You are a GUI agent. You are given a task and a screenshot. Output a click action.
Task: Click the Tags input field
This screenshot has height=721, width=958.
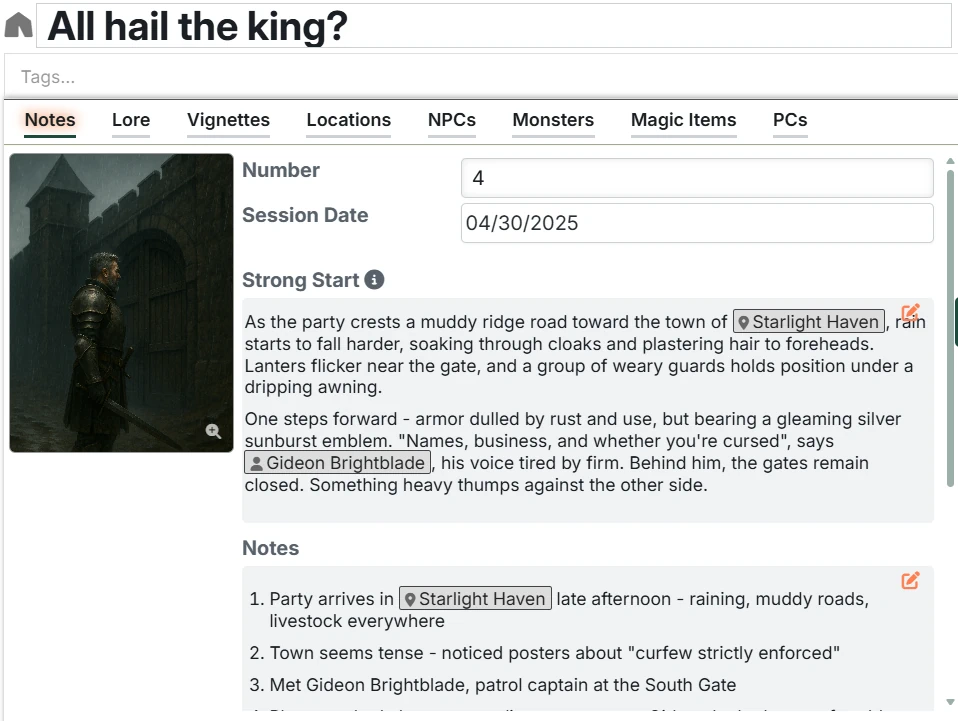click(x=480, y=77)
